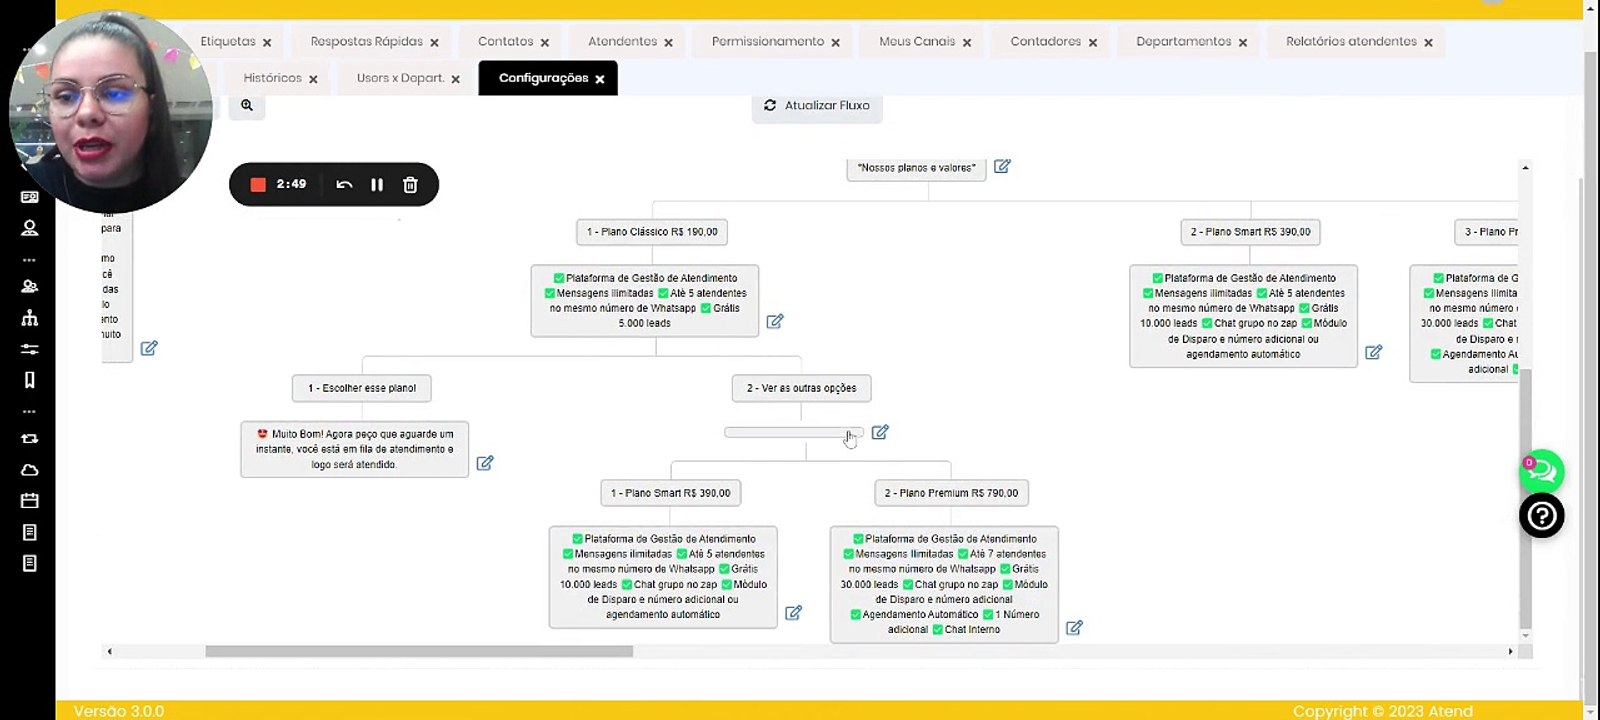Click the flow's horizontal scrollbar right arrow
The image size is (1600, 720).
click(x=1510, y=651)
